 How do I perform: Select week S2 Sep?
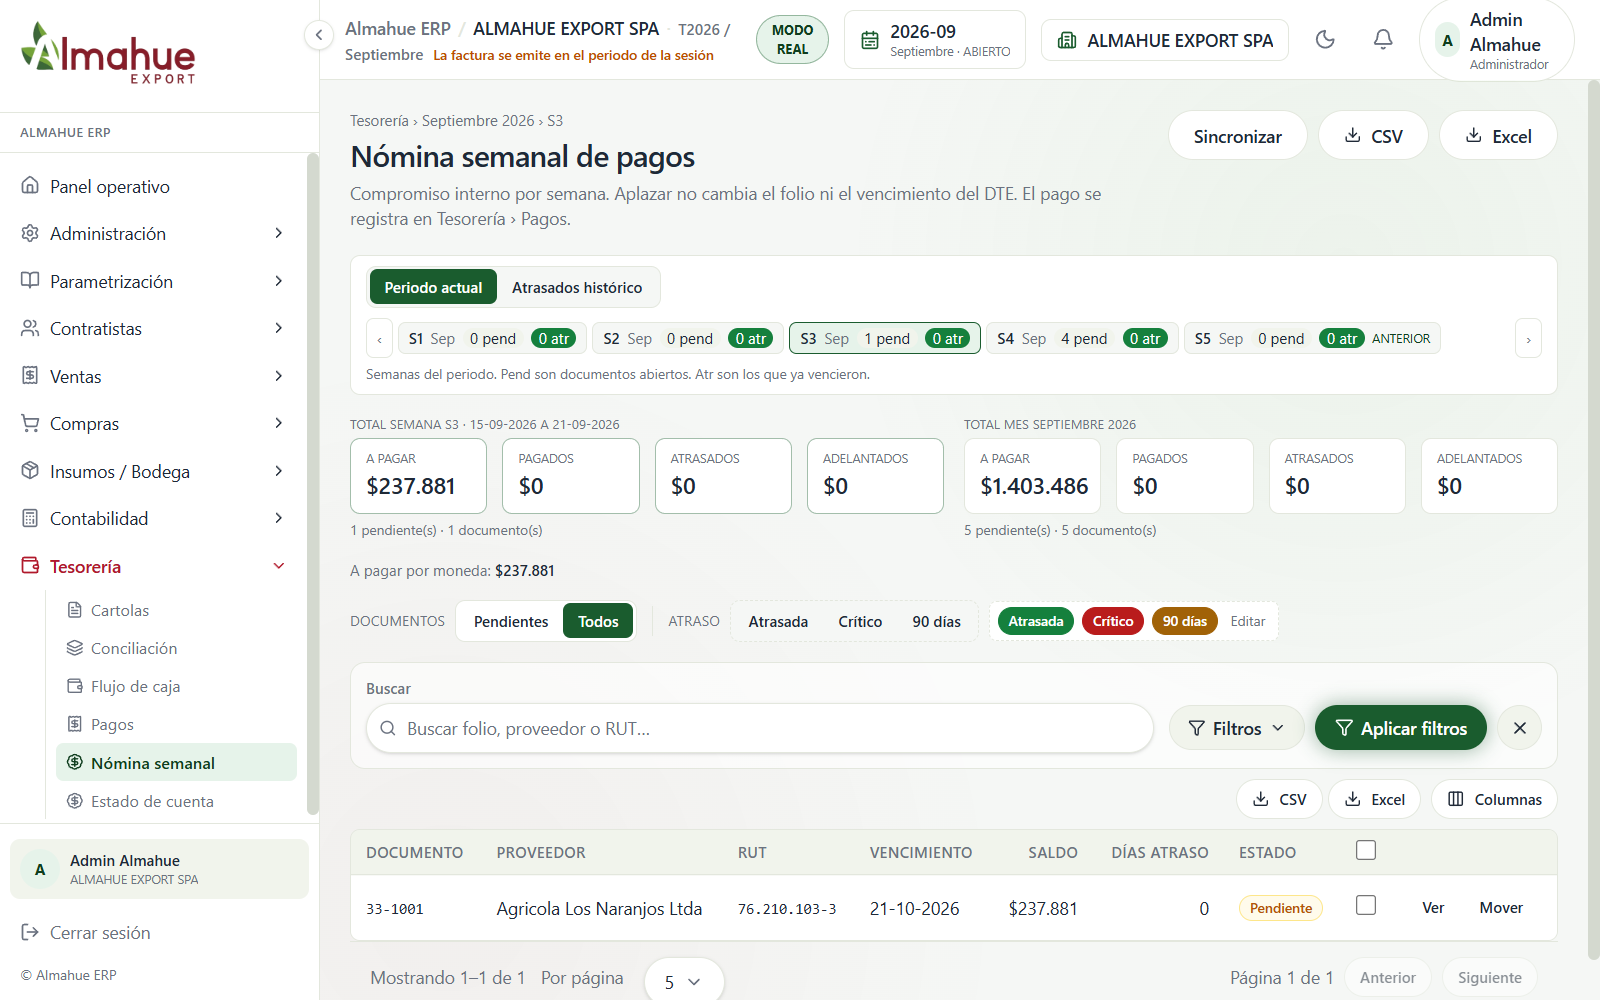(x=688, y=338)
